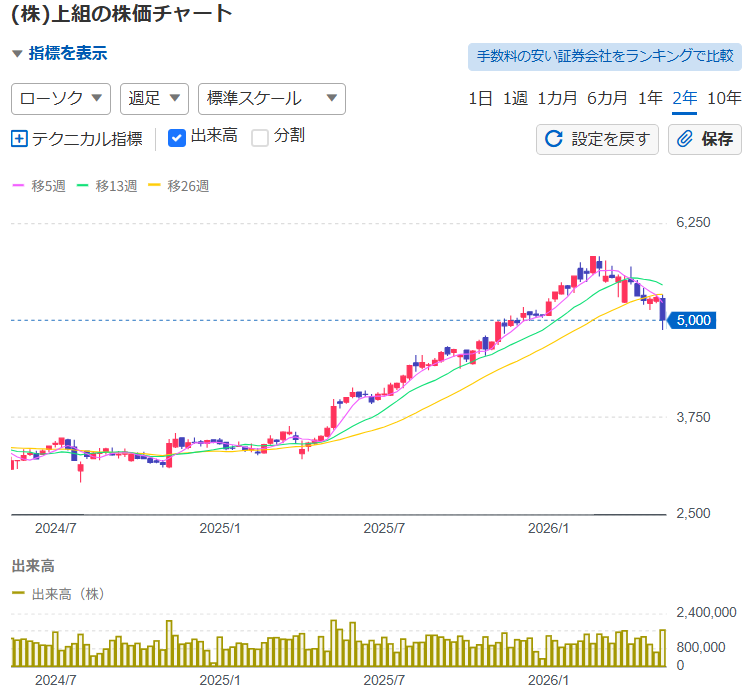
Task: Open the 標準スケール scale dropdown
Action: point(272,99)
